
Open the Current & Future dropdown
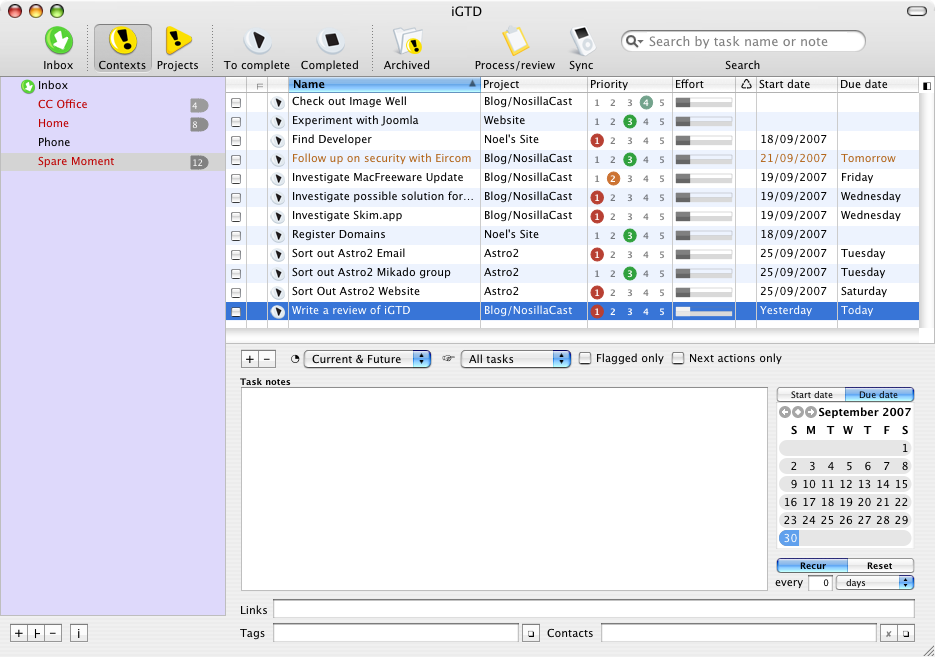click(367, 359)
